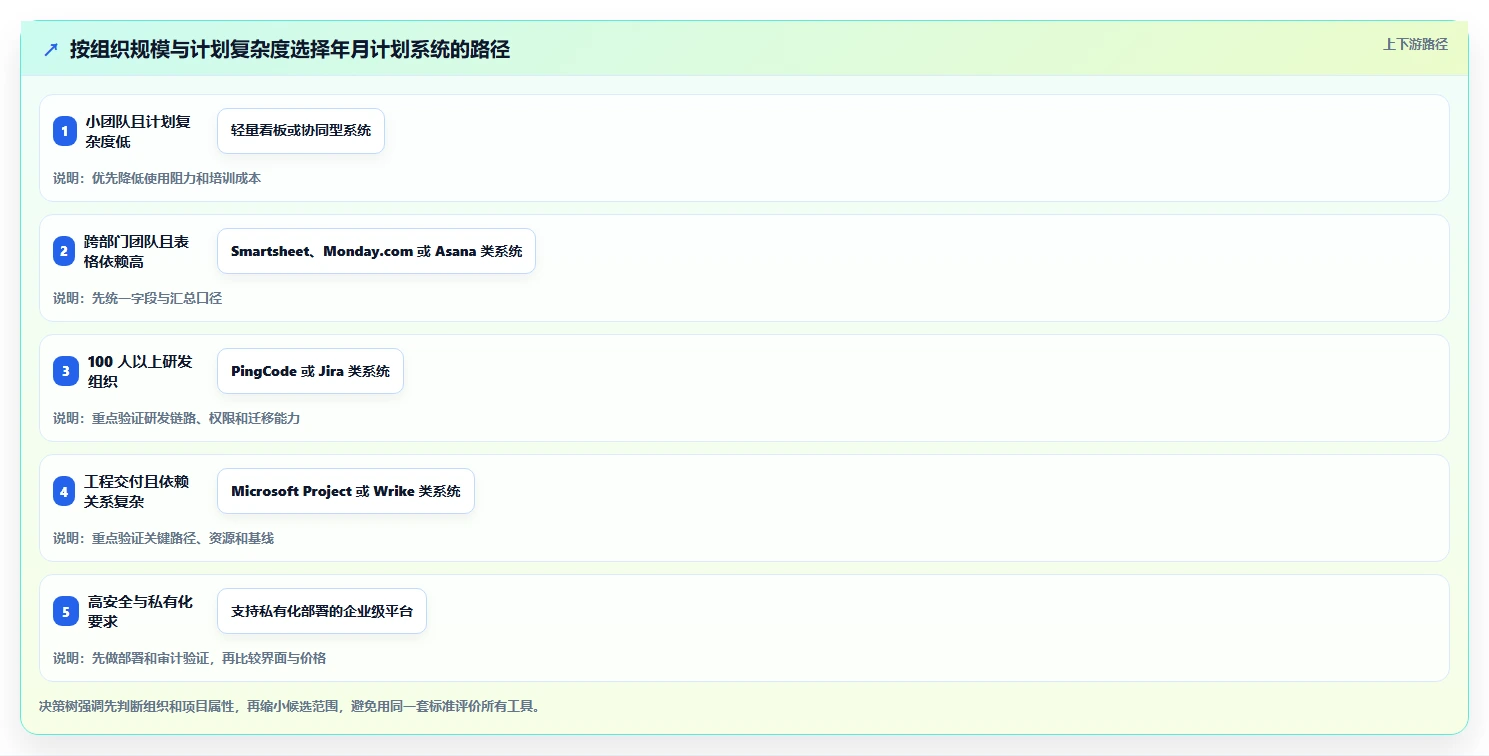Select 轻量看板或协同型系统 chip
Image resolution: width=1489 pixels, height=756 pixels.
(301, 131)
